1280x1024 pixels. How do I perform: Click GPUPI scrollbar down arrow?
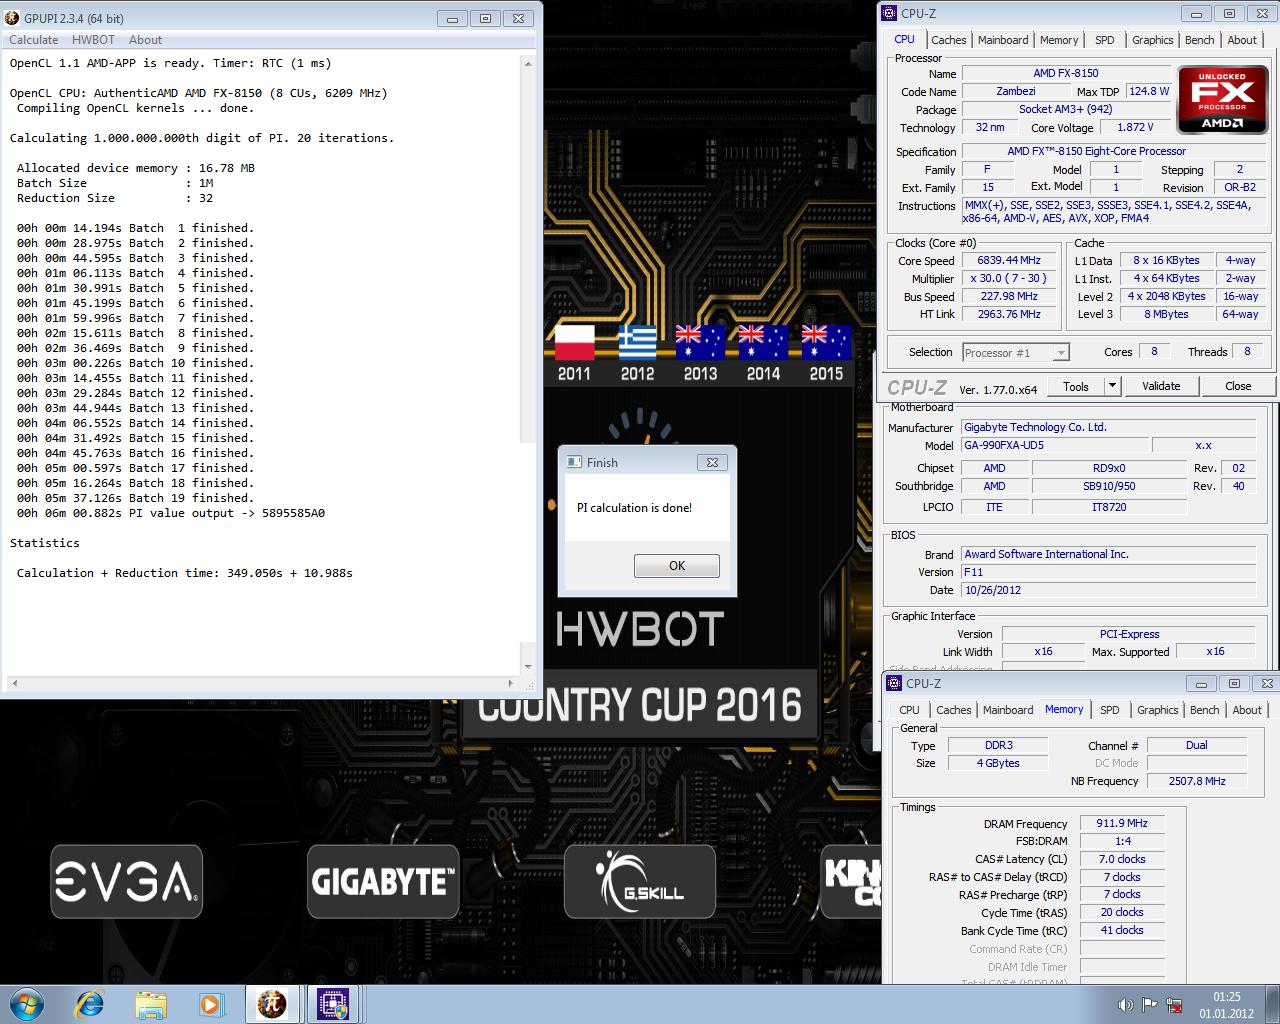coord(528,666)
